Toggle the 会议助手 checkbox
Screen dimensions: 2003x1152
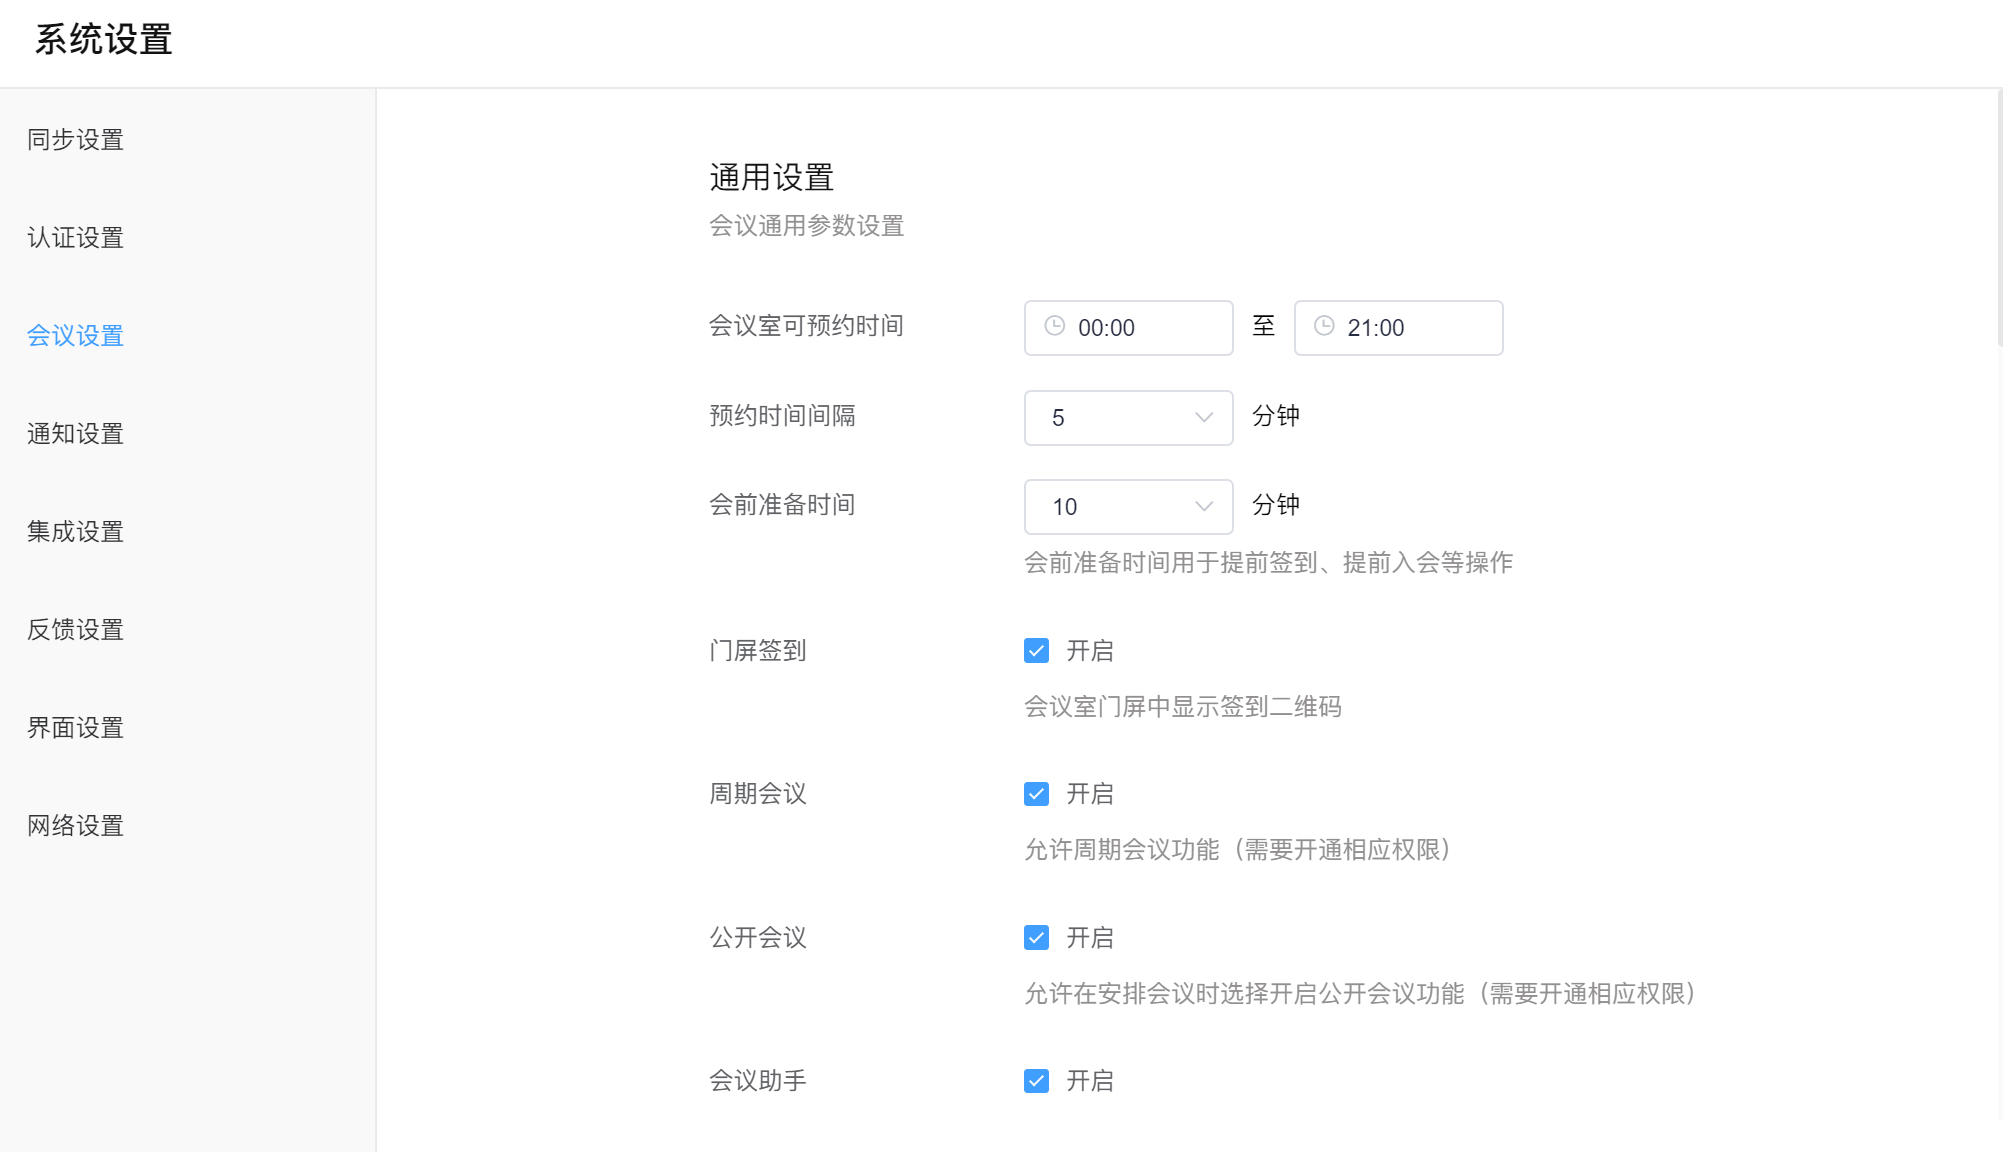point(1036,1081)
